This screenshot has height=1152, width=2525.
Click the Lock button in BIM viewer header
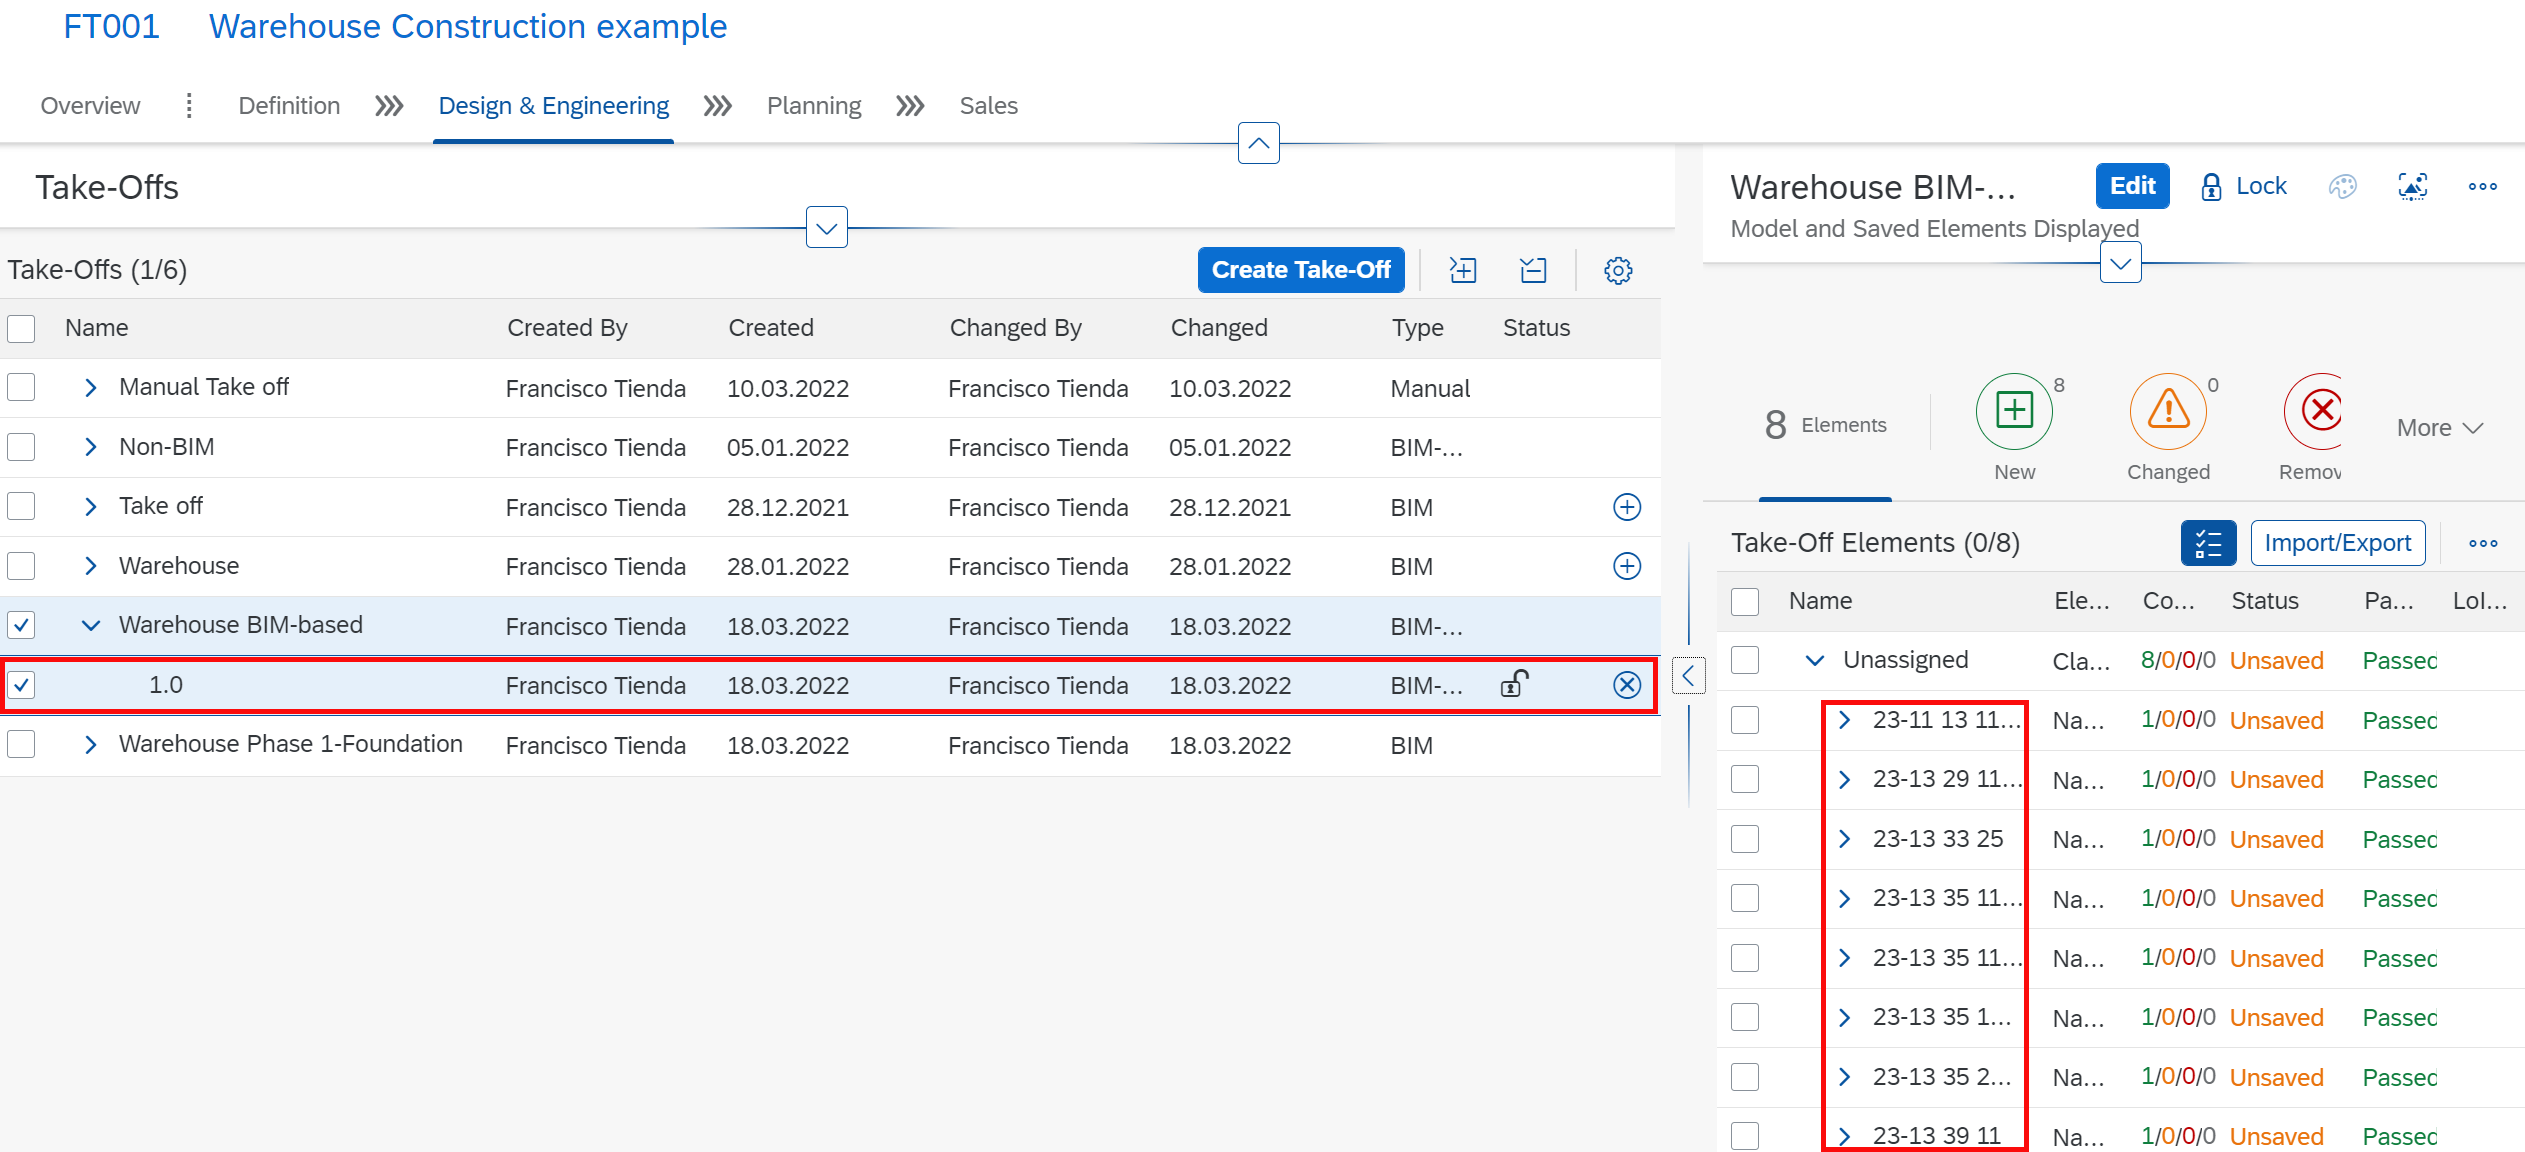(x=2244, y=186)
